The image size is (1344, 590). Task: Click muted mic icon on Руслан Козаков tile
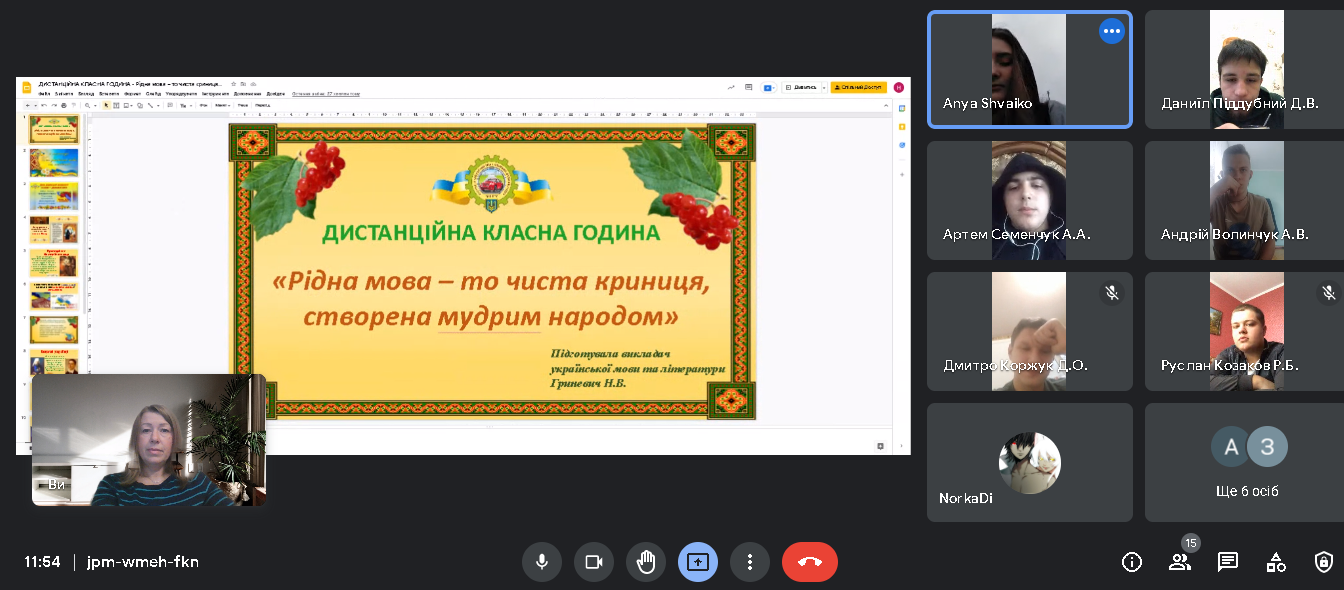click(x=1328, y=293)
